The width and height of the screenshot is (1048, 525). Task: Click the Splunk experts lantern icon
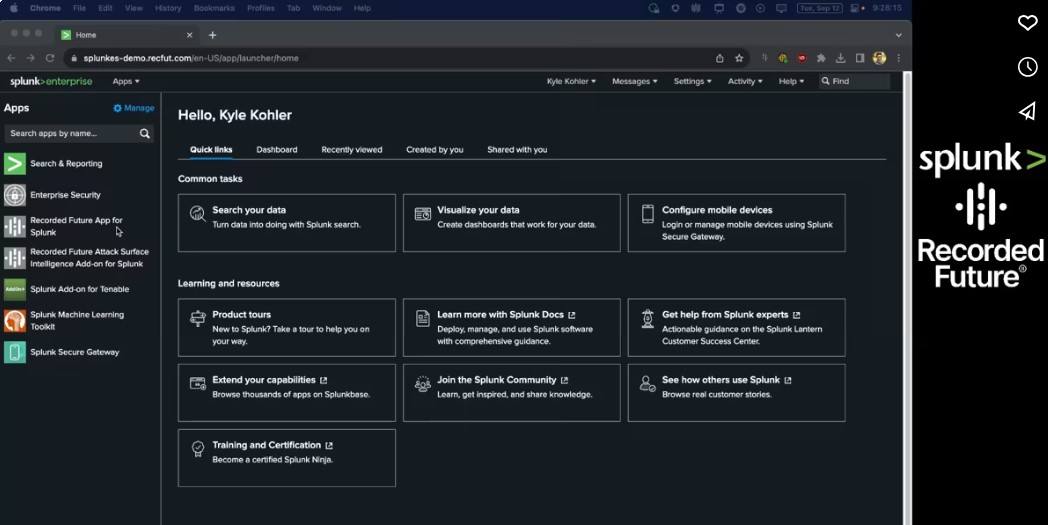(x=648, y=318)
